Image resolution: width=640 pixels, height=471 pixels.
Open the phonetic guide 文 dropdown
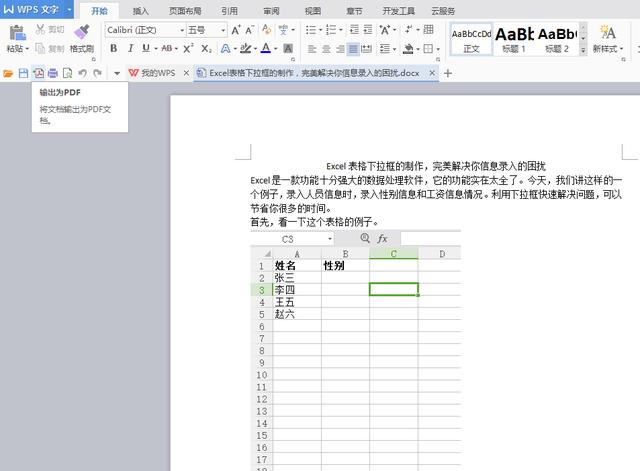click(293, 30)
